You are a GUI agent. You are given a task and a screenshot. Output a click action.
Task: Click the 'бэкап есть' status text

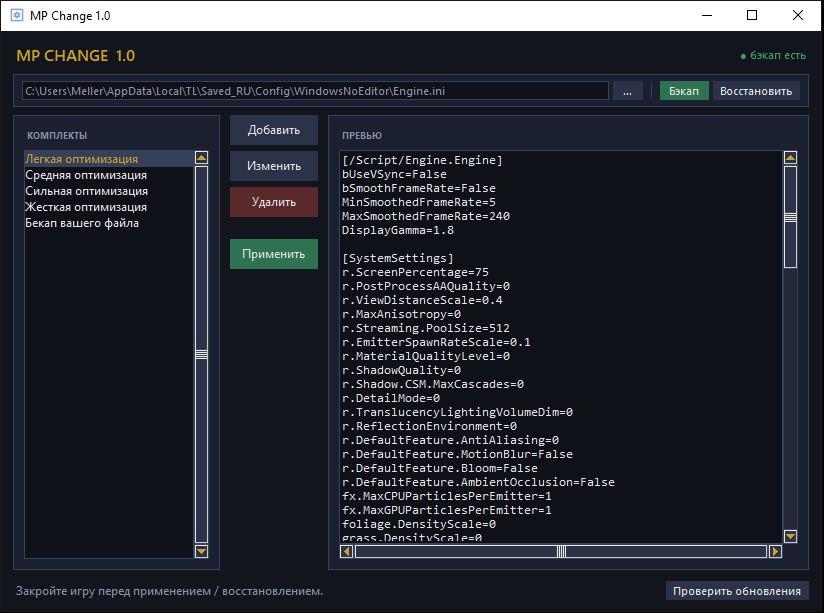coord(778,55)
